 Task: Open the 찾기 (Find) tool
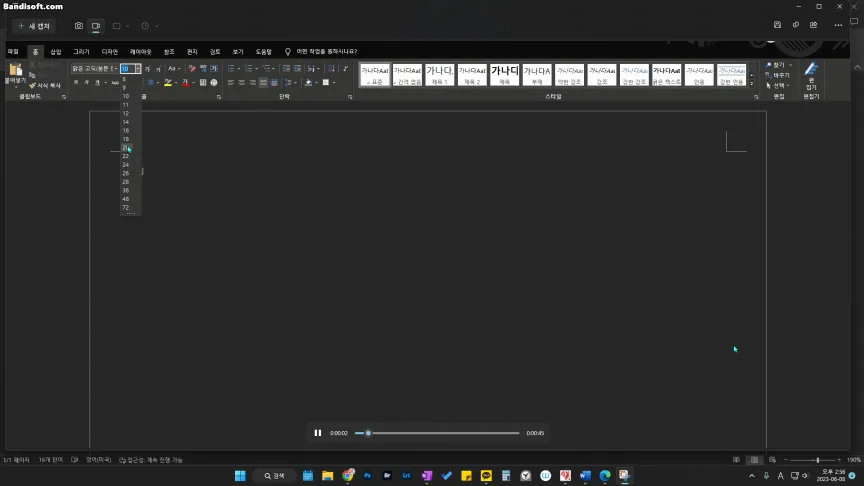point(777,65)
